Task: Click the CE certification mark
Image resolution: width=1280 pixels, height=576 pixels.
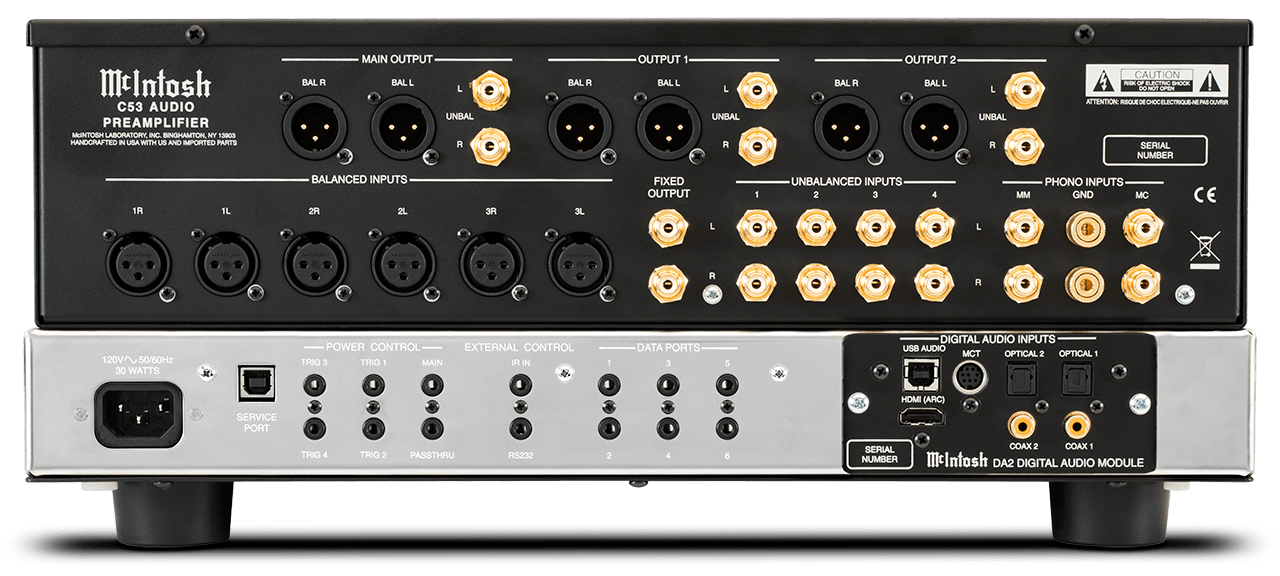Action: [x=1204, y=195]
